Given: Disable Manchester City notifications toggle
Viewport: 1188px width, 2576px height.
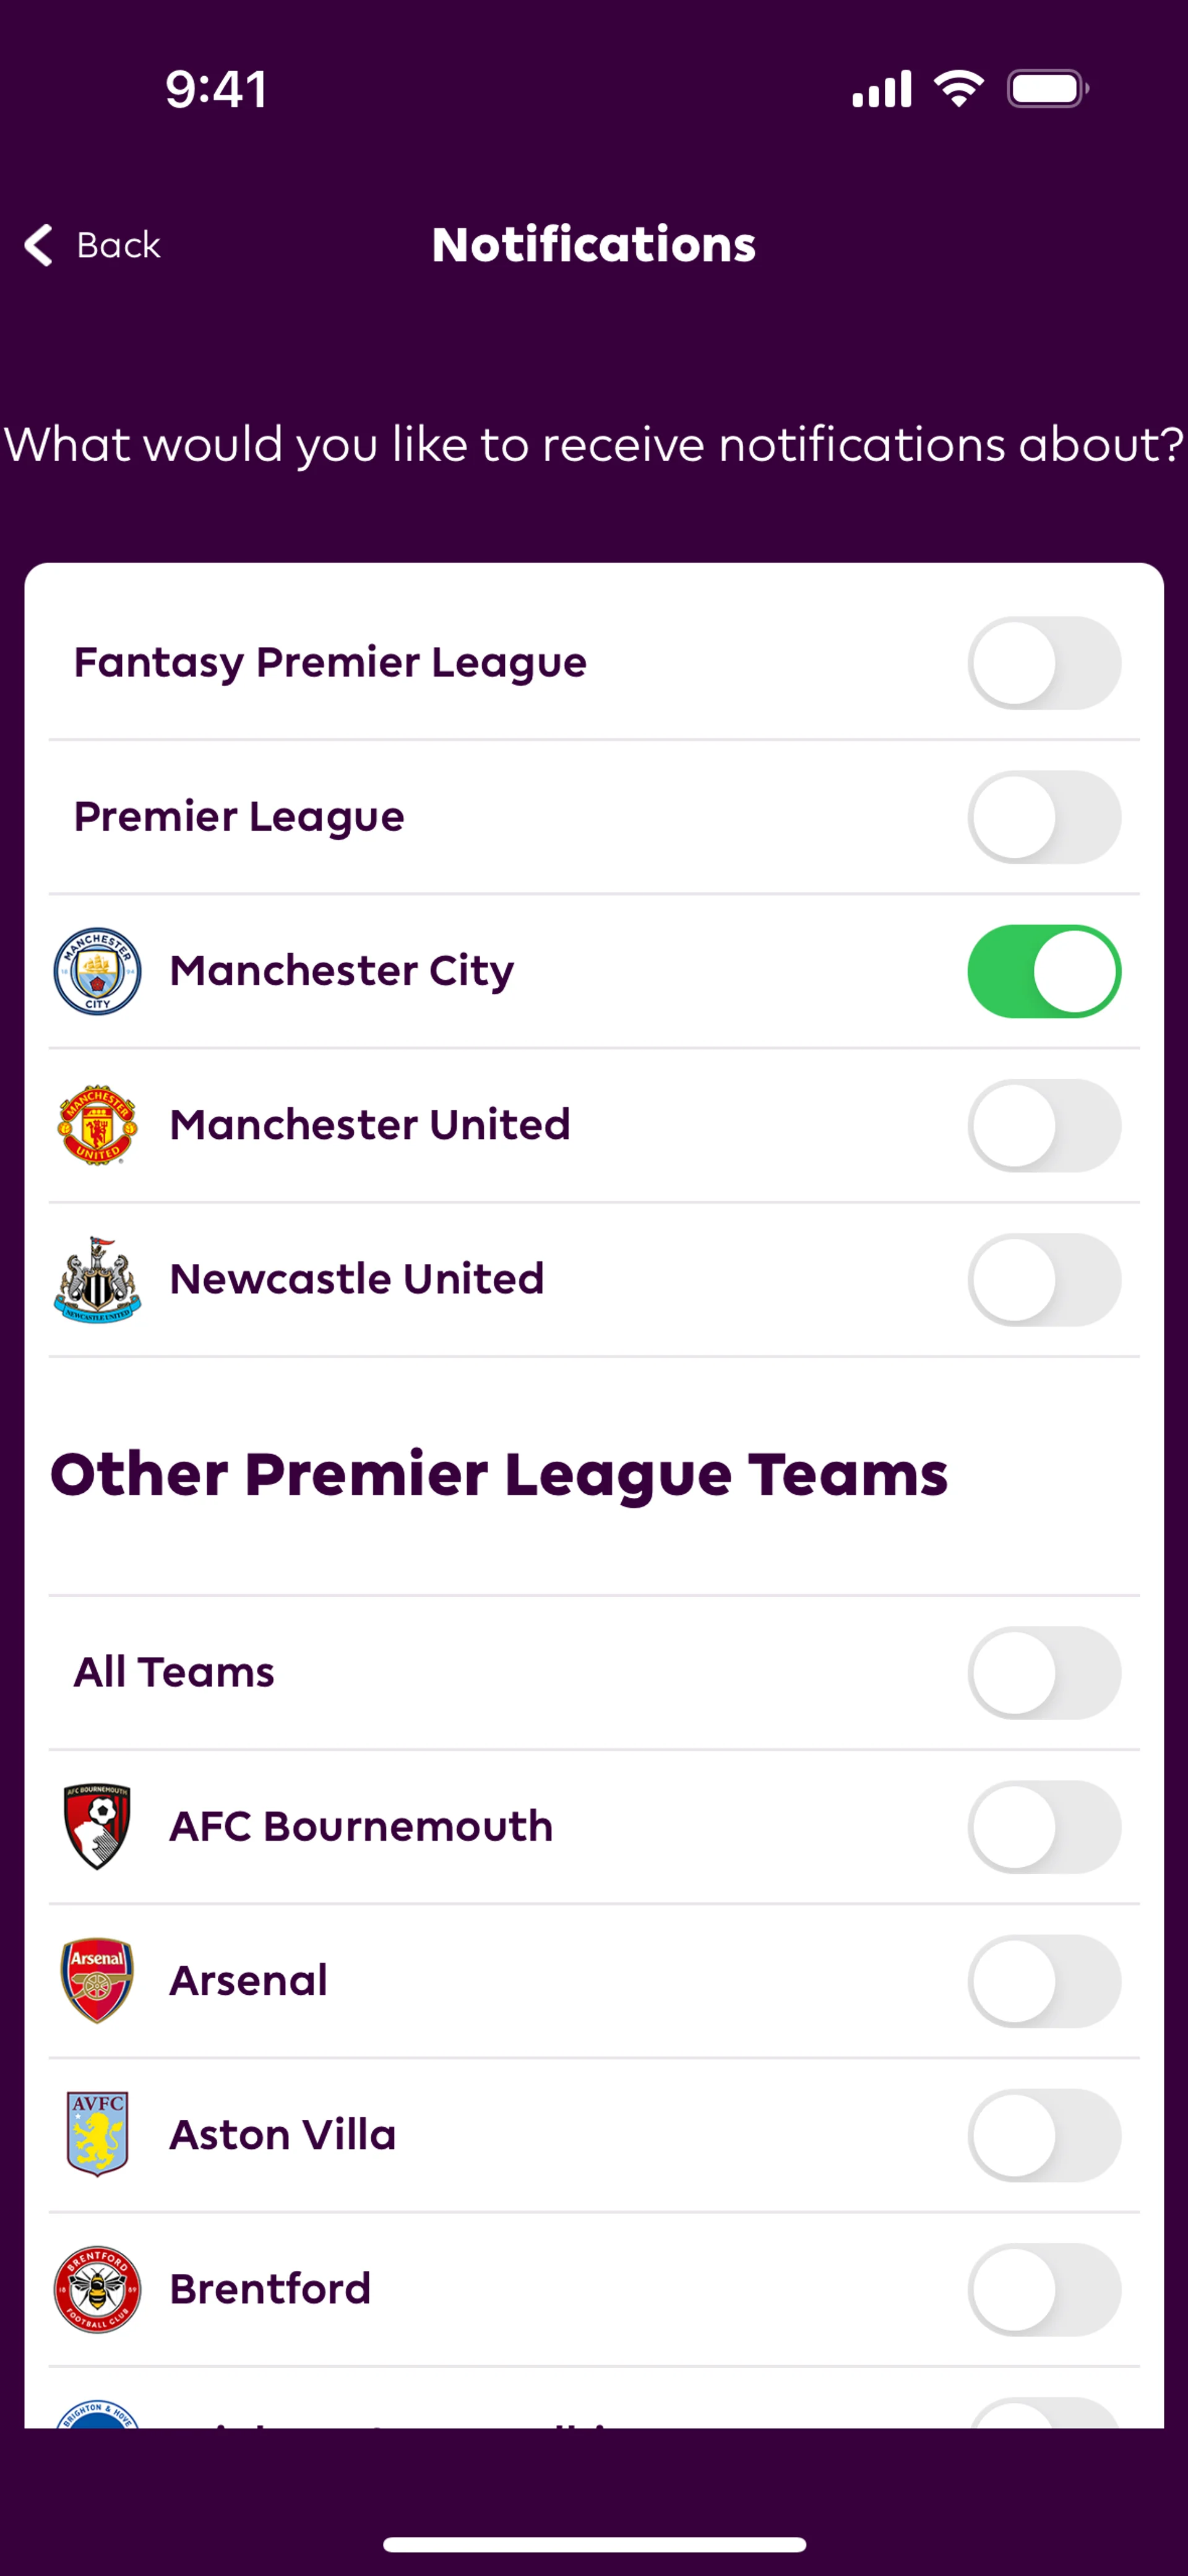Looking at the screenshot, I should 1043,971.
